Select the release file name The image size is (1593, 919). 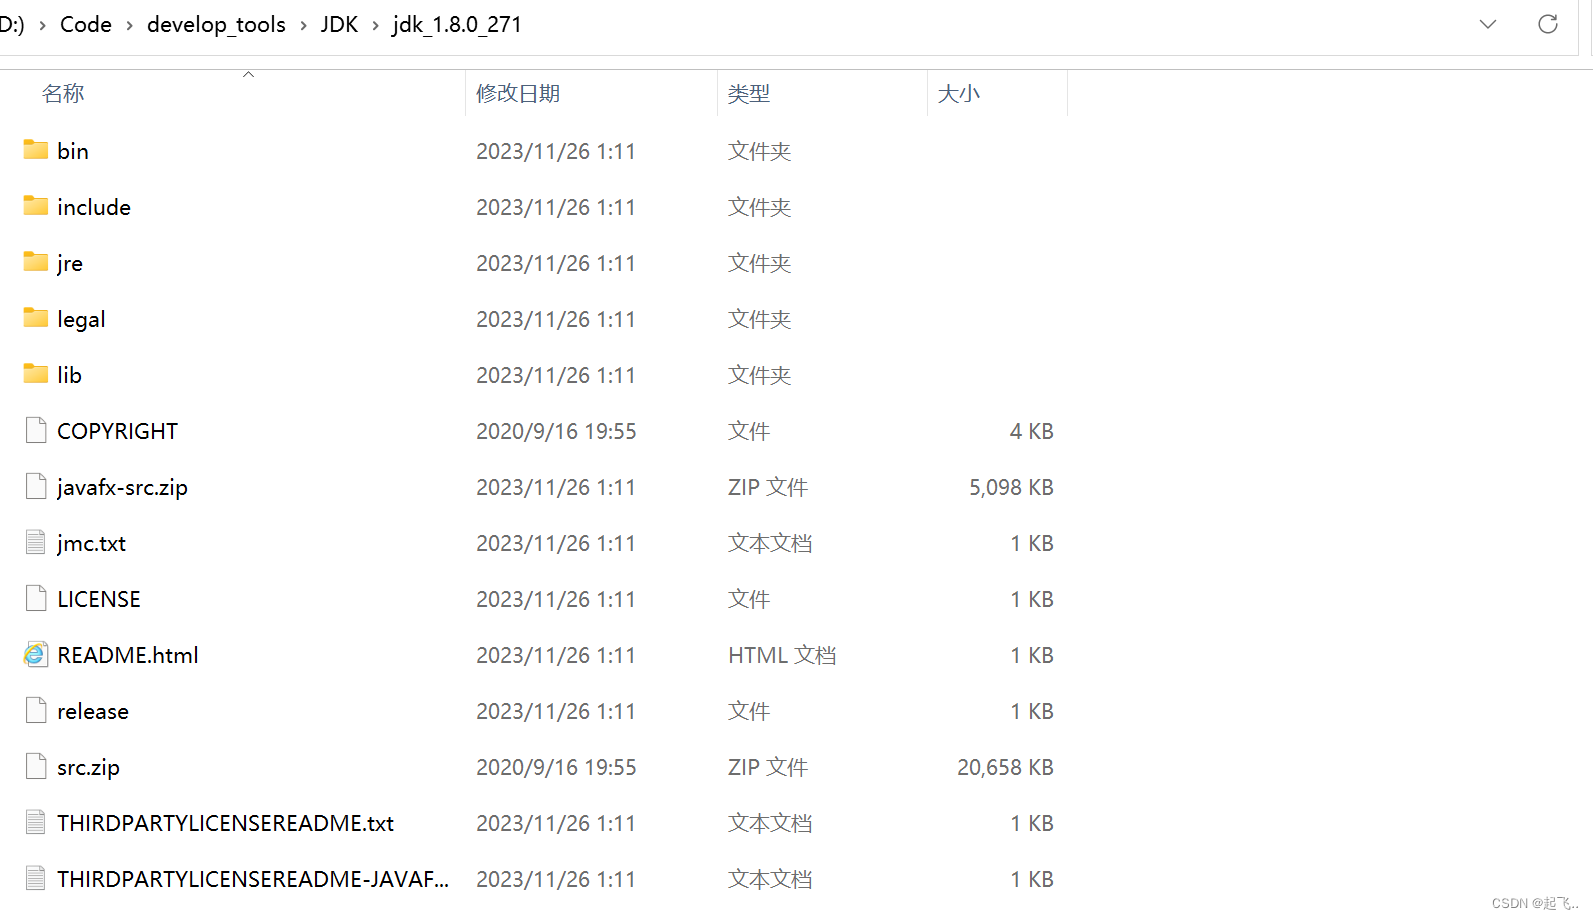(x=93, y=711)
